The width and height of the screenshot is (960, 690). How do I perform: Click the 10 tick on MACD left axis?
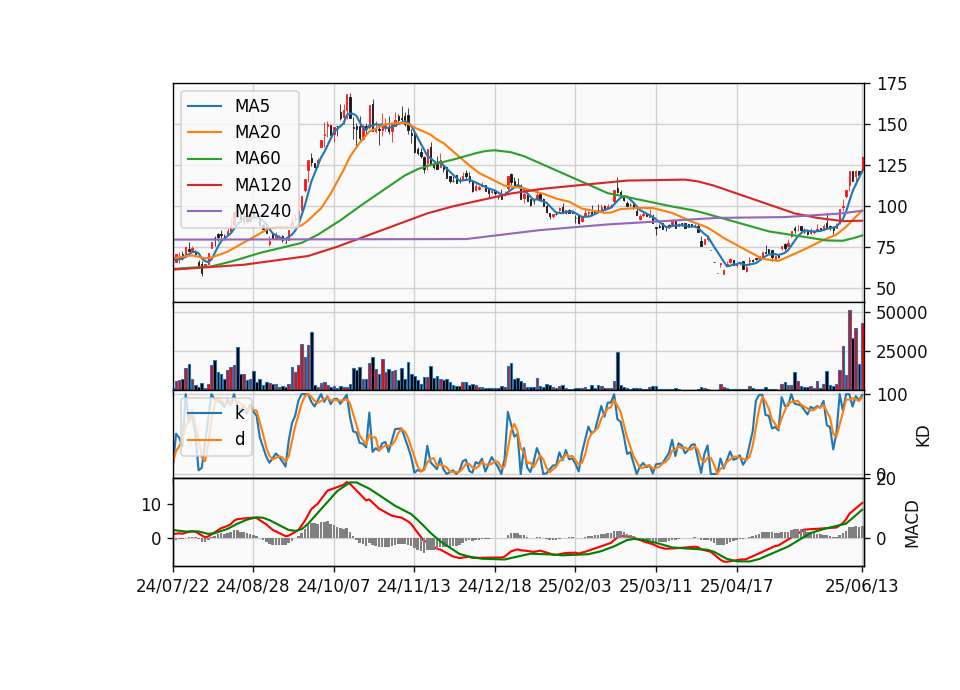click(x=151, y=505)
